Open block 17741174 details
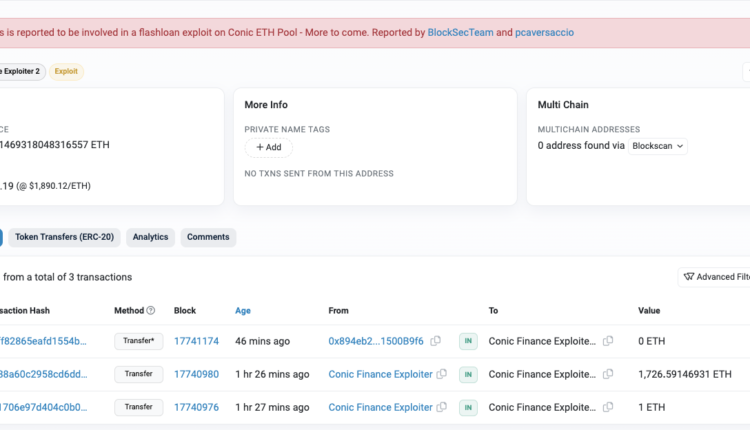This screenshot has height=430, width=750. (196, 341)
